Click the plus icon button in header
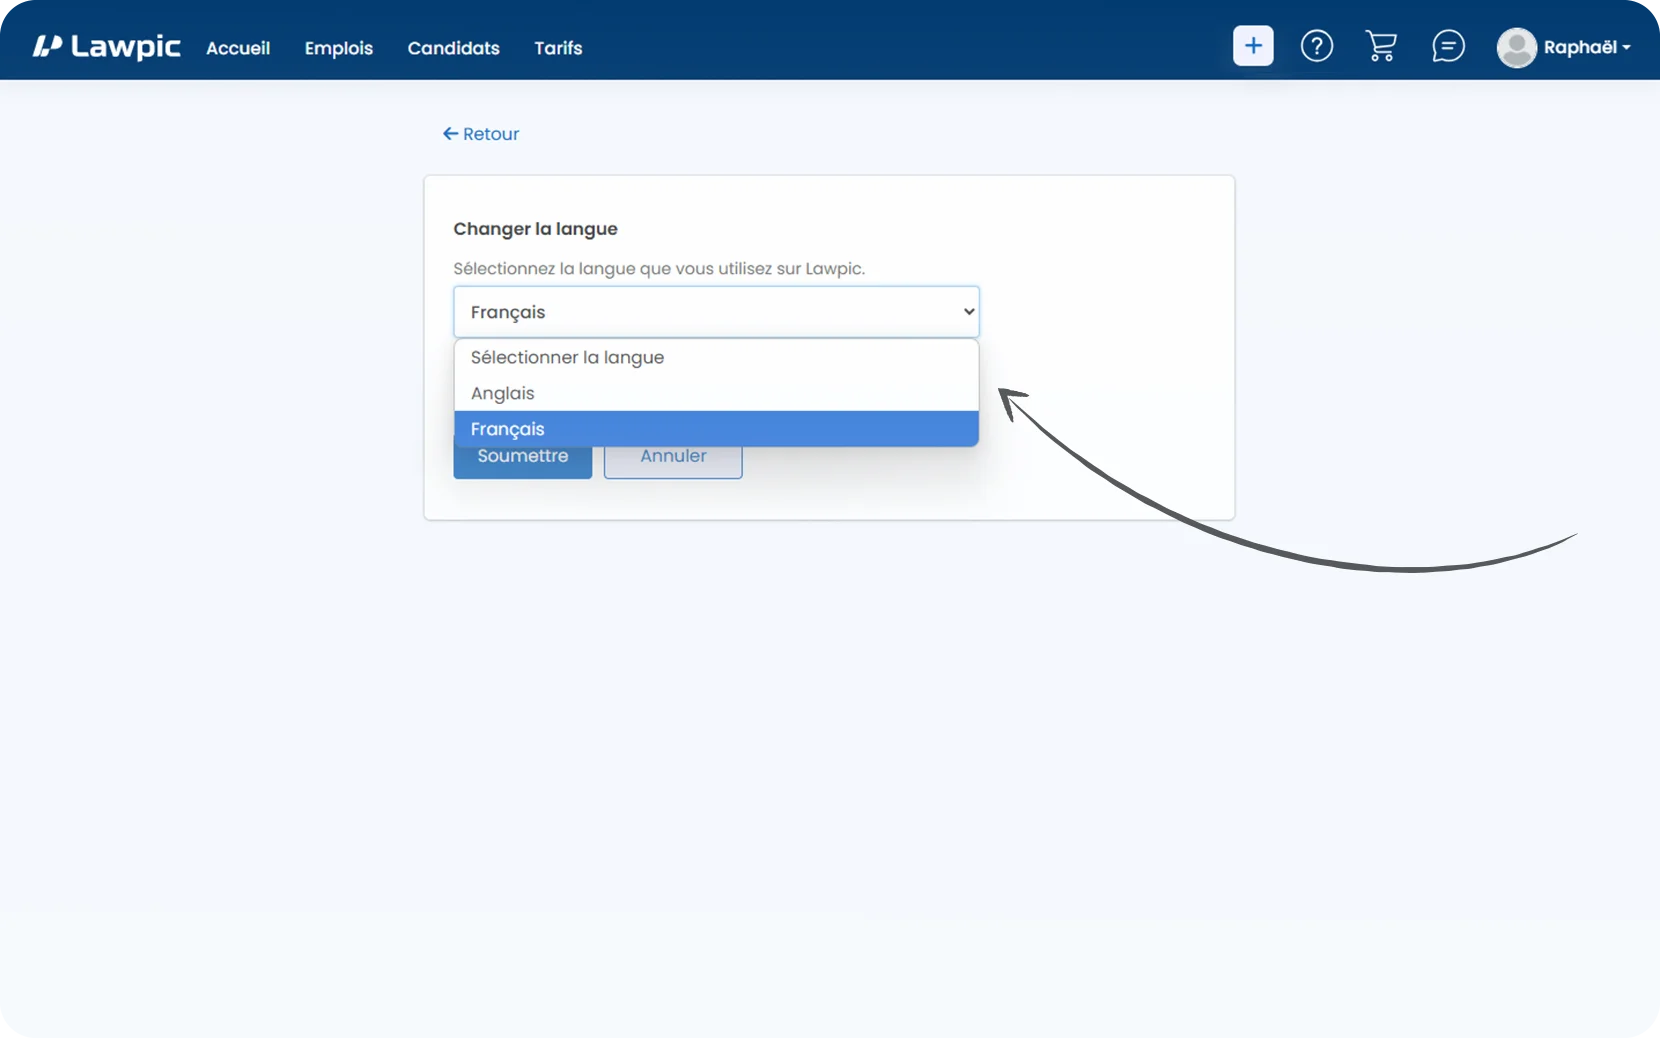The image size is (1660, 1038). coord(1252,46)
